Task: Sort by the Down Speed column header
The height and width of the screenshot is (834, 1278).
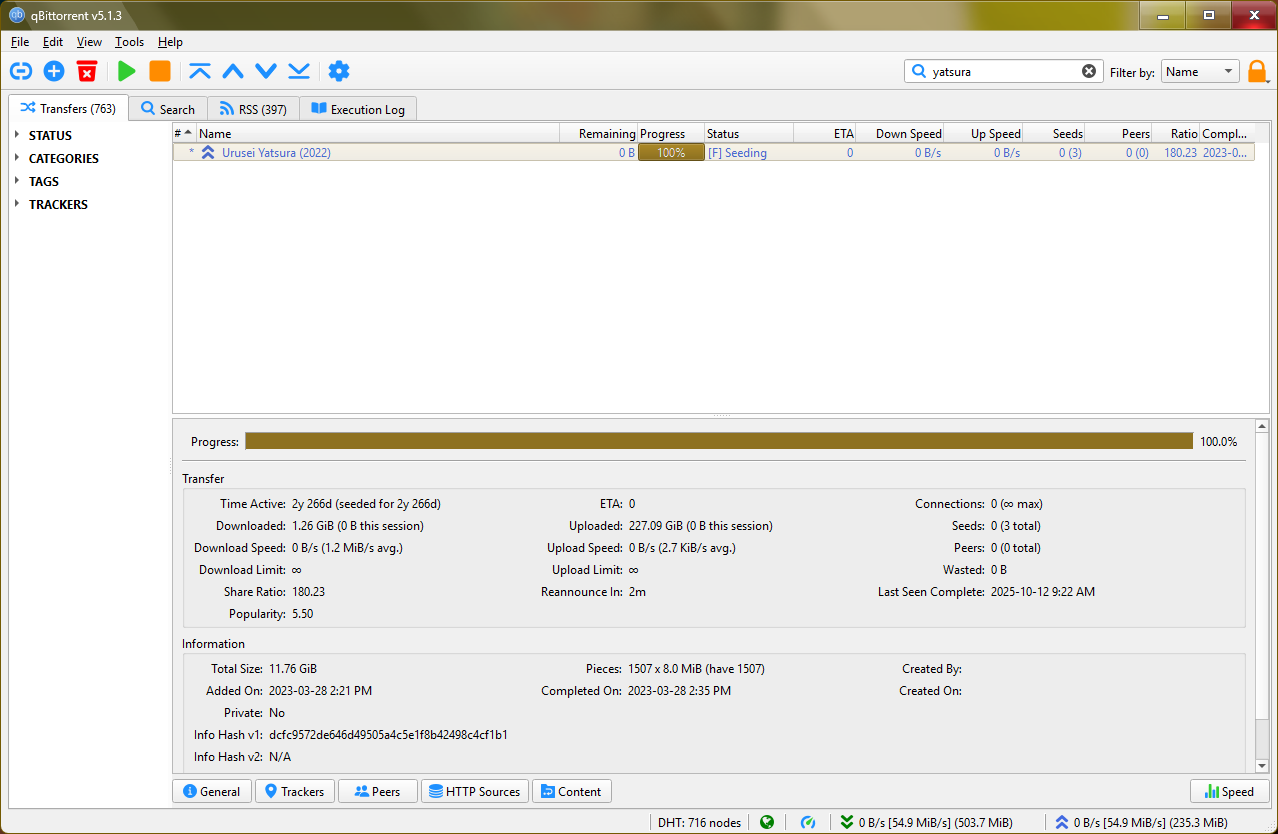Action: [x=900, y=133]
